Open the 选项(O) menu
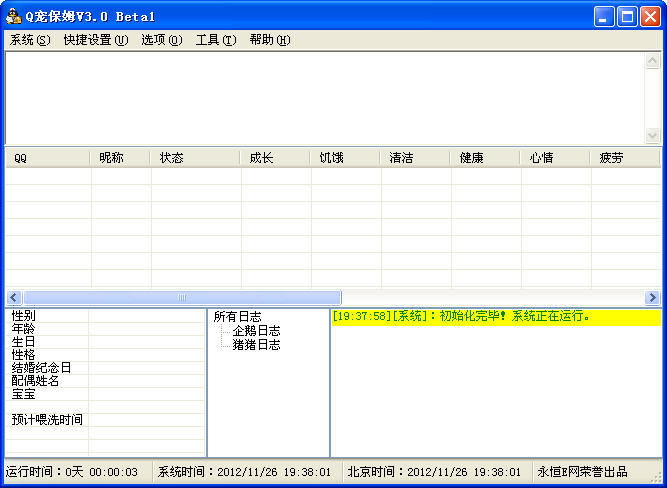 coord(162,40)
